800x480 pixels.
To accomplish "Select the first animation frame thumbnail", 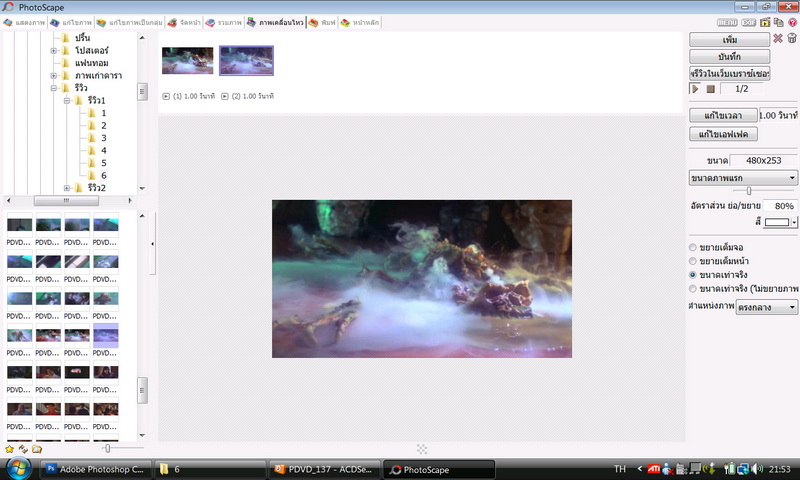I will click(x=188, y=61).
